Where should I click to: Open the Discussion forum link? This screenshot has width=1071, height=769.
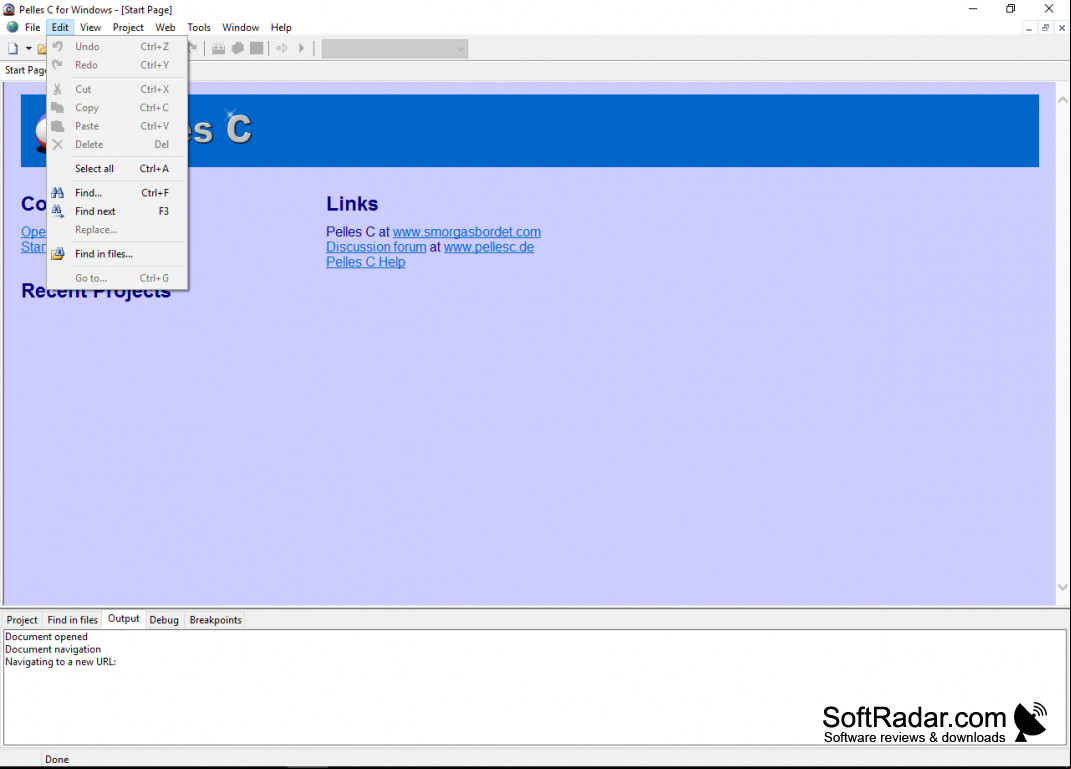pyautogui.click(x=376, y=247)
